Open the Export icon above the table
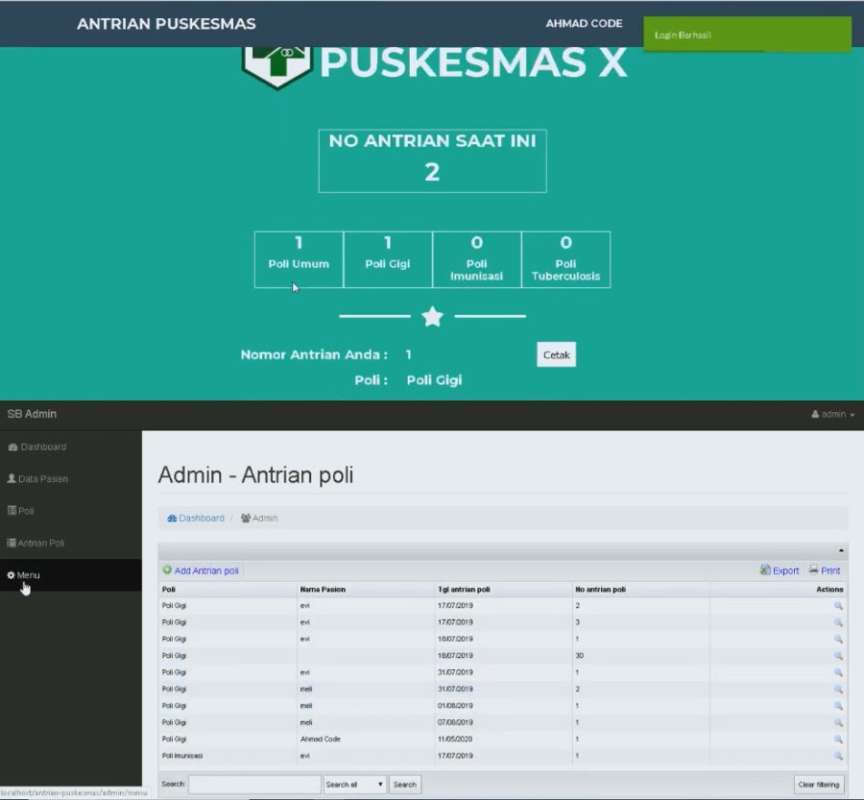Image resolution: width=864 pixels, height=800 pixels. [764, 570]
